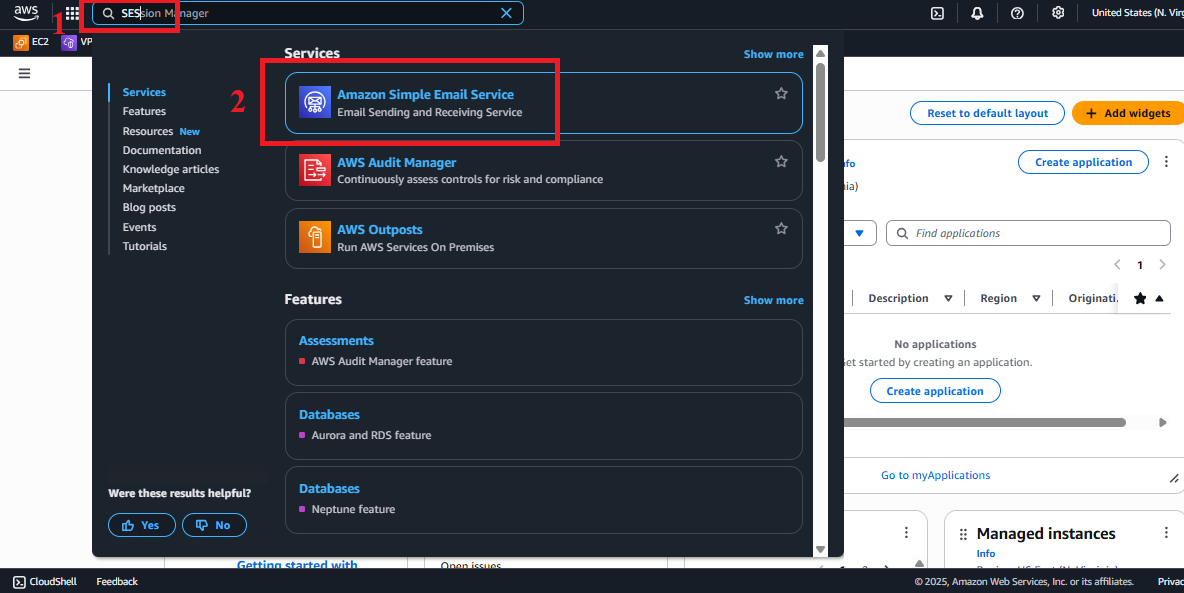Open Amazon Simple Email Service link
This screenshot has width=1184, height=593.
[x=425, y=94]
